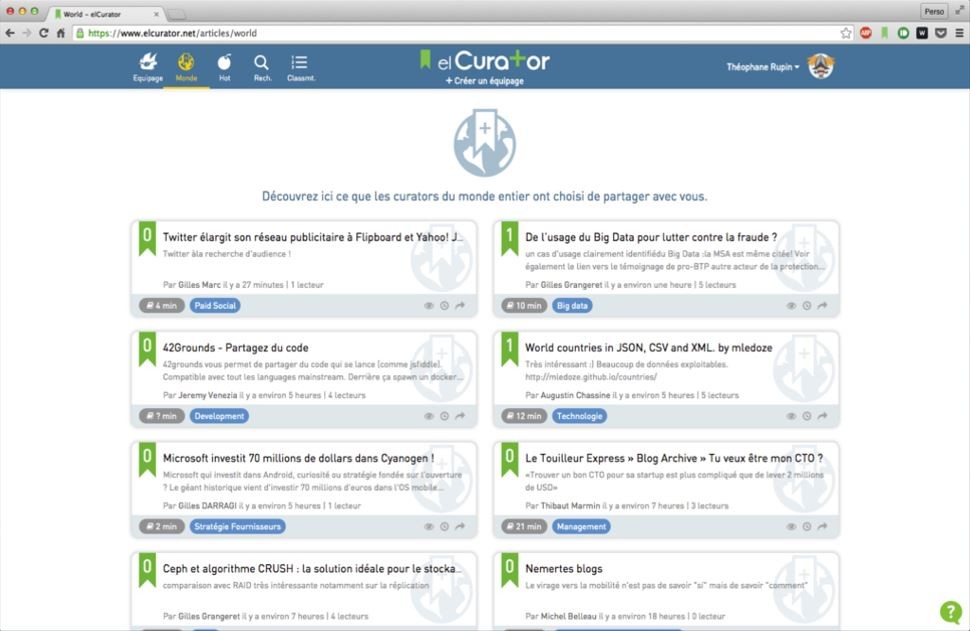Click the clock icon on Microsoft Cyanogen card
This screenshot has width=970, height=631.
444,526
